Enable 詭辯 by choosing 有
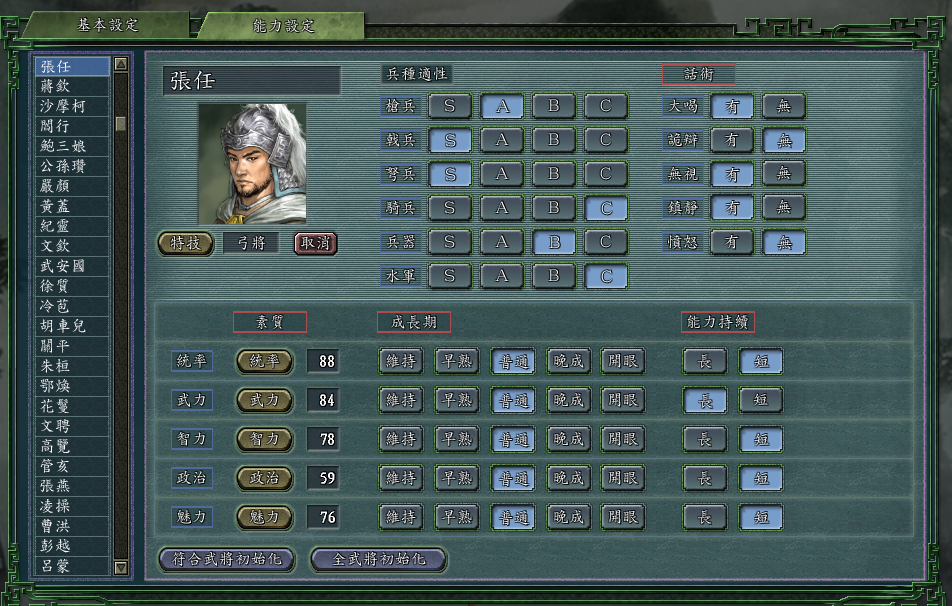The height and width of the screenshot is (606, 952). tap(732, 140)
